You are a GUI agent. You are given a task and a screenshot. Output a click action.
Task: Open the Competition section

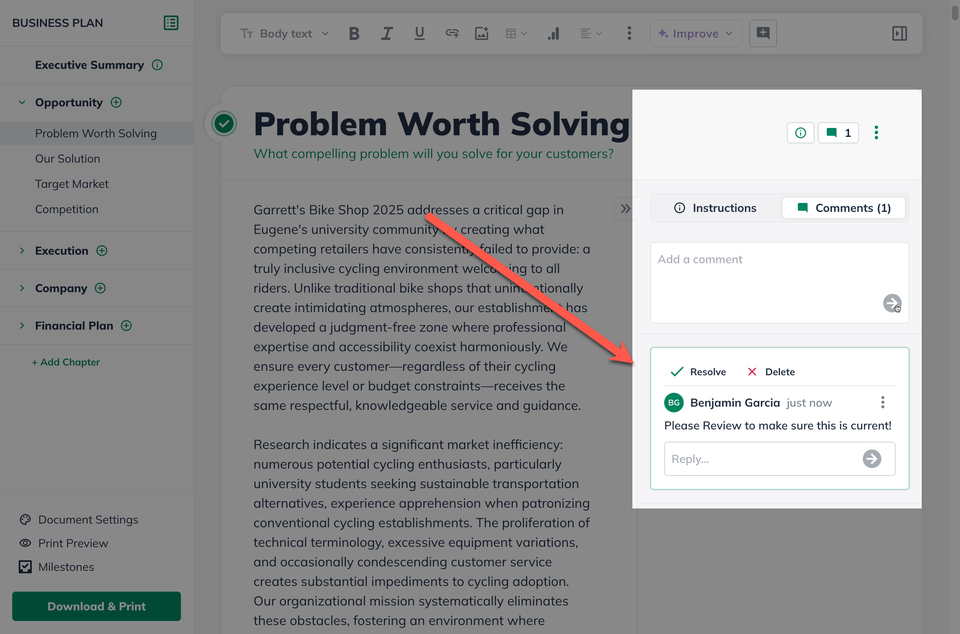(x=67, y=209)
